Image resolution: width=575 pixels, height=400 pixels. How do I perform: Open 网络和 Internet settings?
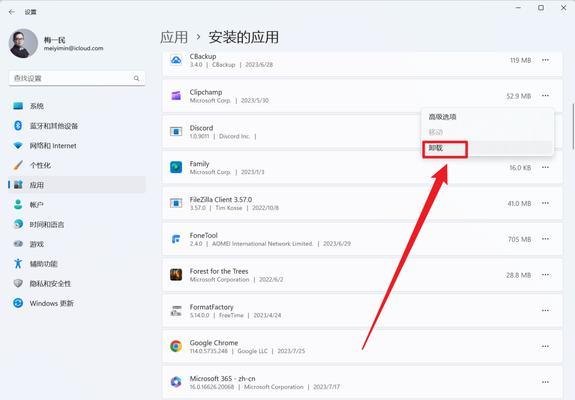pos(77,146)
